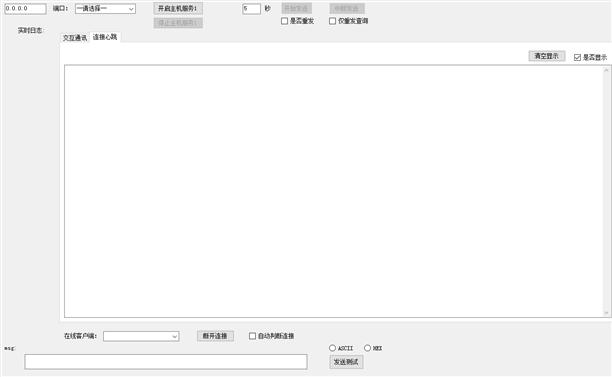Click inside the large log display area

click(334, 191)
